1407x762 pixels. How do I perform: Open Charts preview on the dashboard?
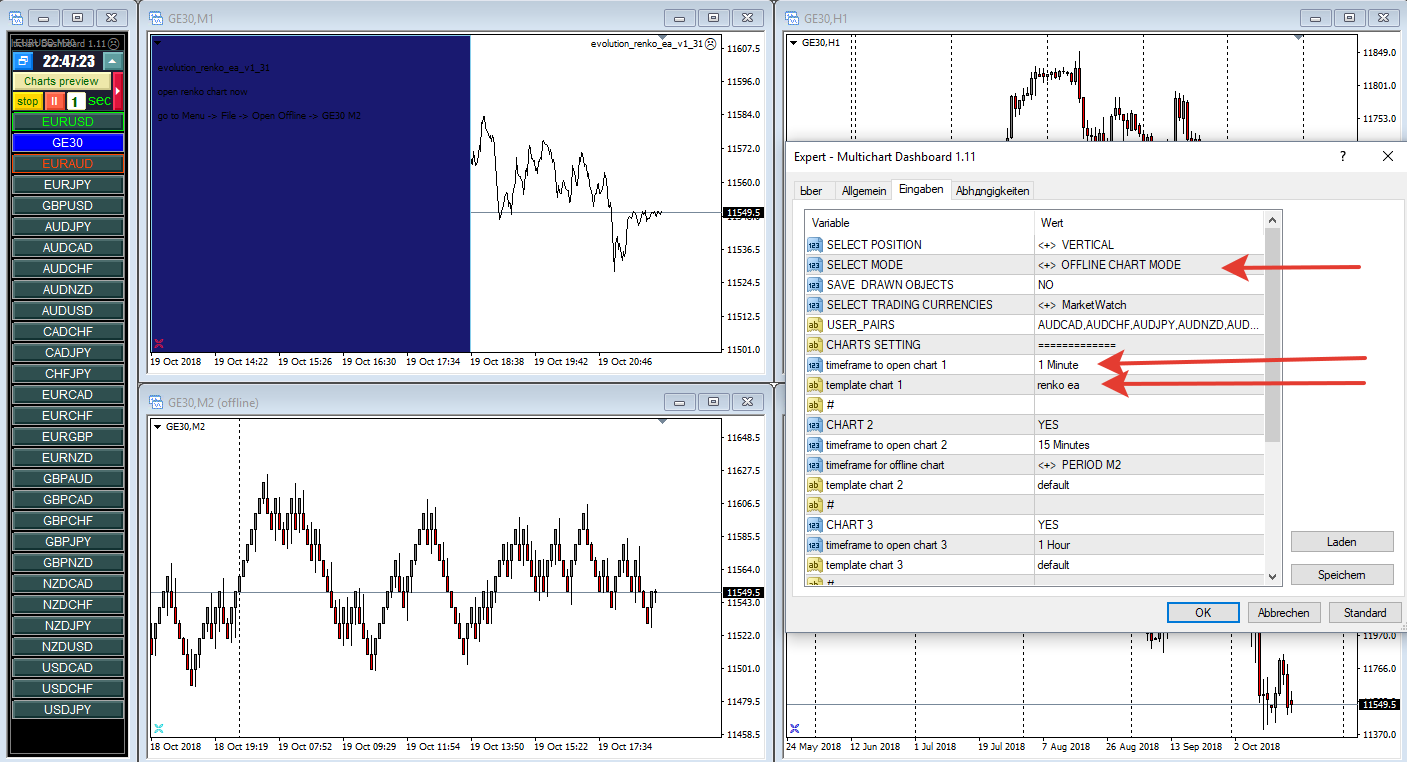[x=62, y=81]
